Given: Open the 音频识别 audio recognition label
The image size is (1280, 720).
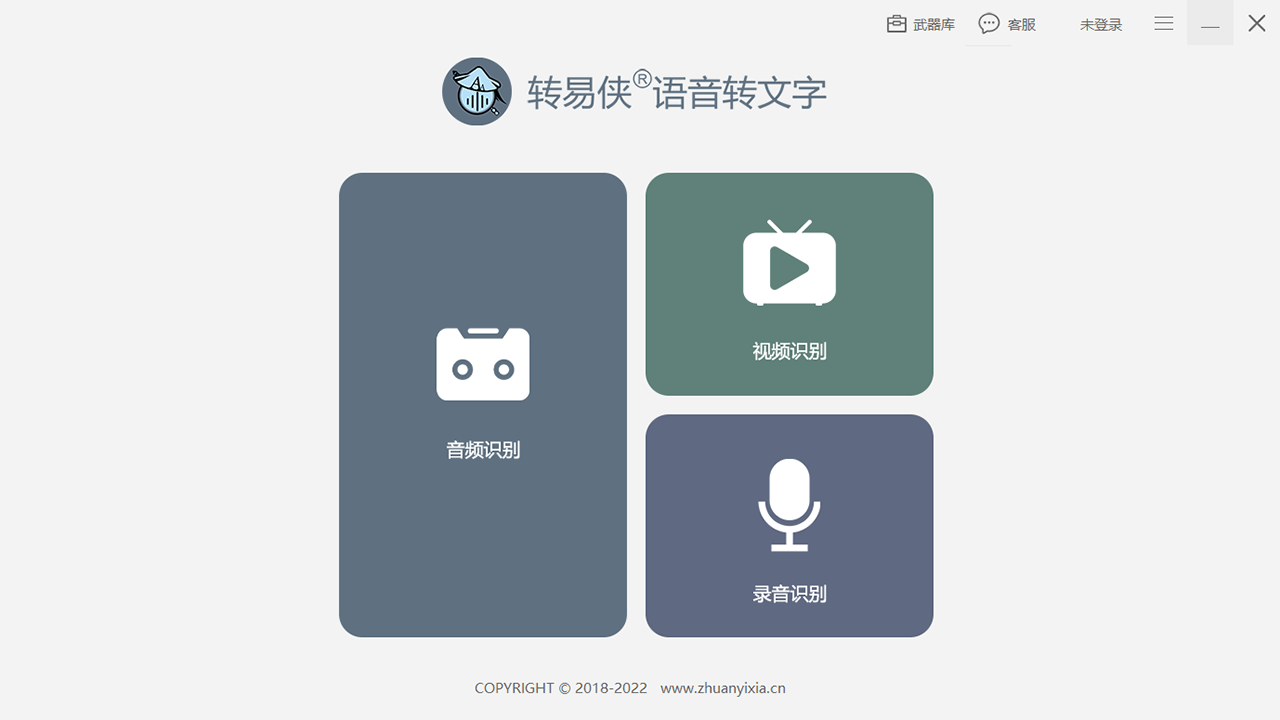Looking at the screenshot, I should coord(483,450).
